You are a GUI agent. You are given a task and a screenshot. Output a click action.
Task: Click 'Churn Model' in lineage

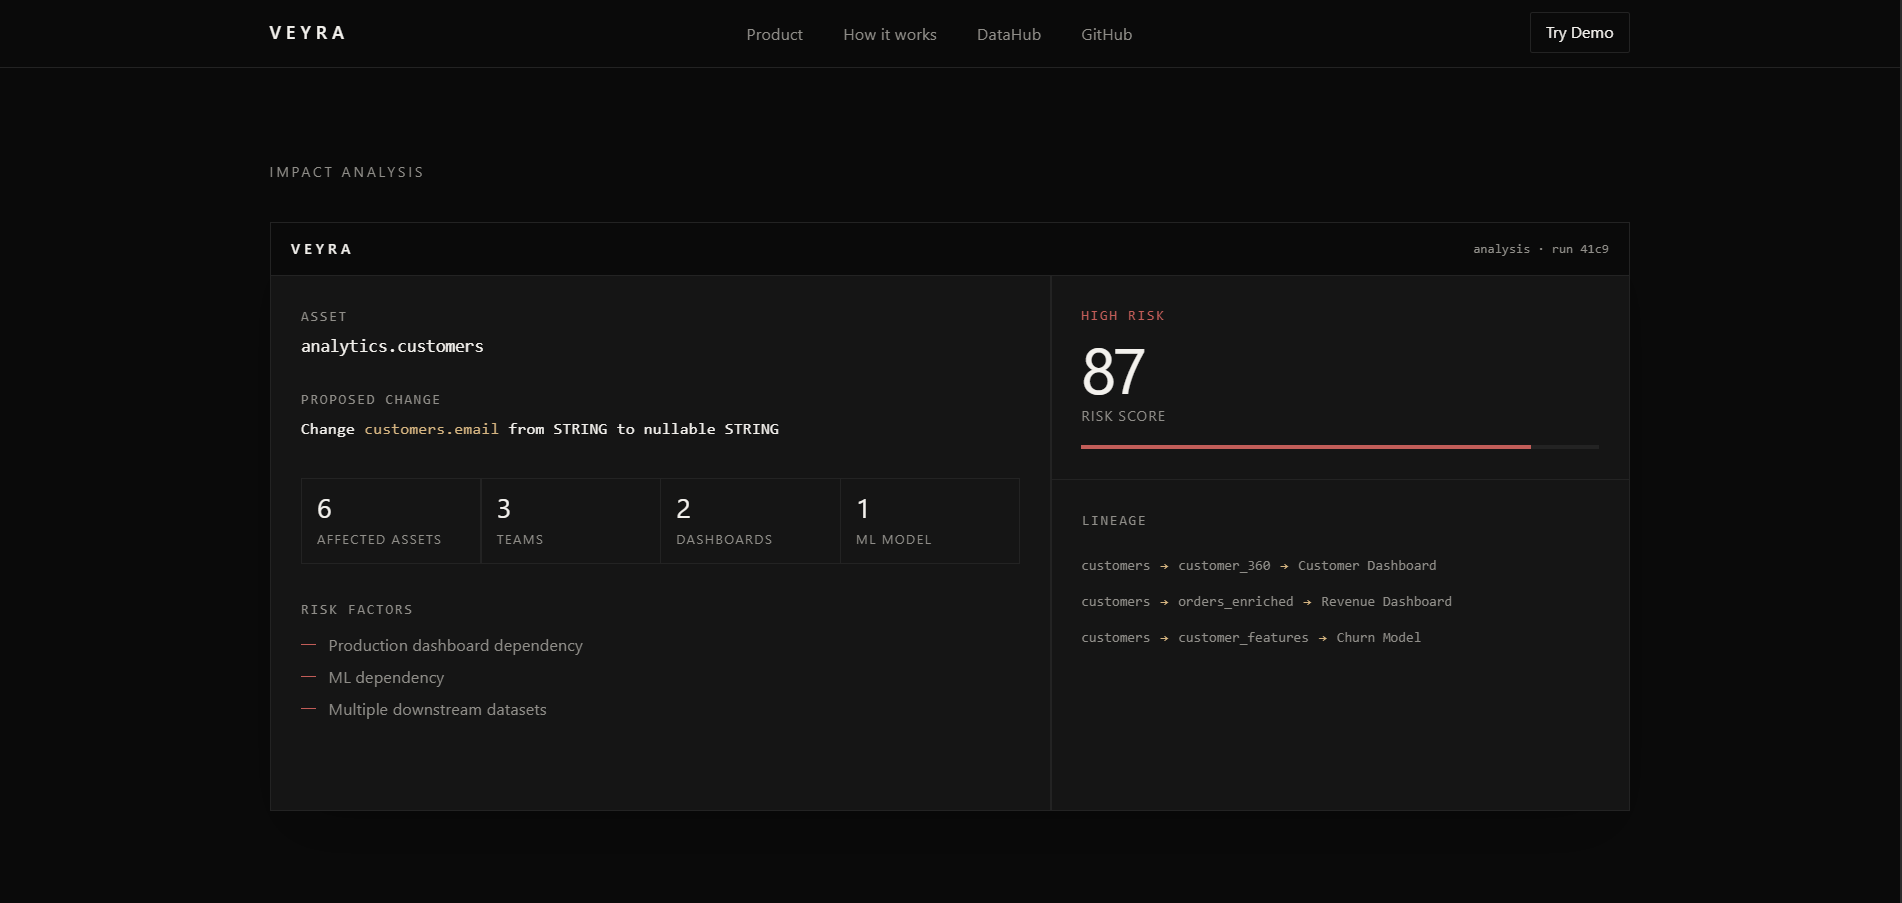(1379, 638)
